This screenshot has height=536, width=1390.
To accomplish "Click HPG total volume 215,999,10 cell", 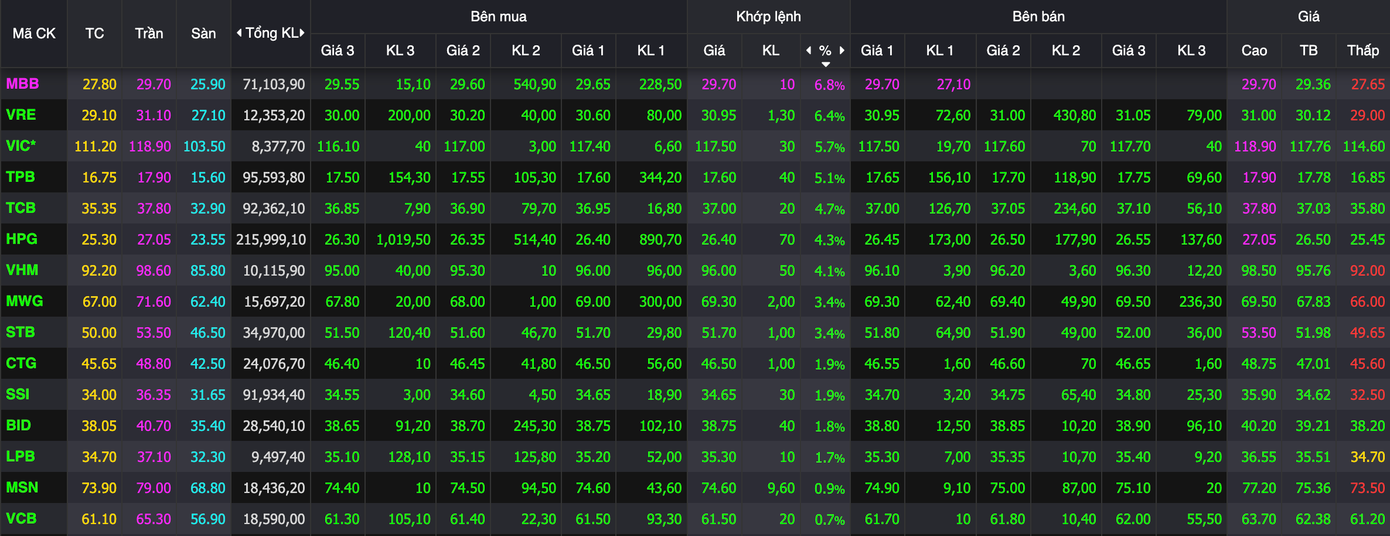I will point(273,240).
